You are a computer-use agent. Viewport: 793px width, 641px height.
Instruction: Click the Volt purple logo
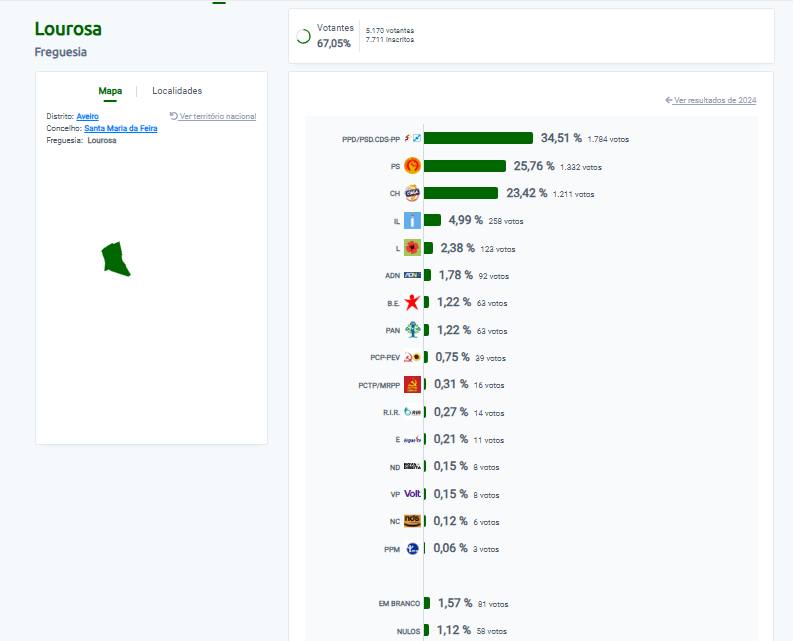pos(412,494)
